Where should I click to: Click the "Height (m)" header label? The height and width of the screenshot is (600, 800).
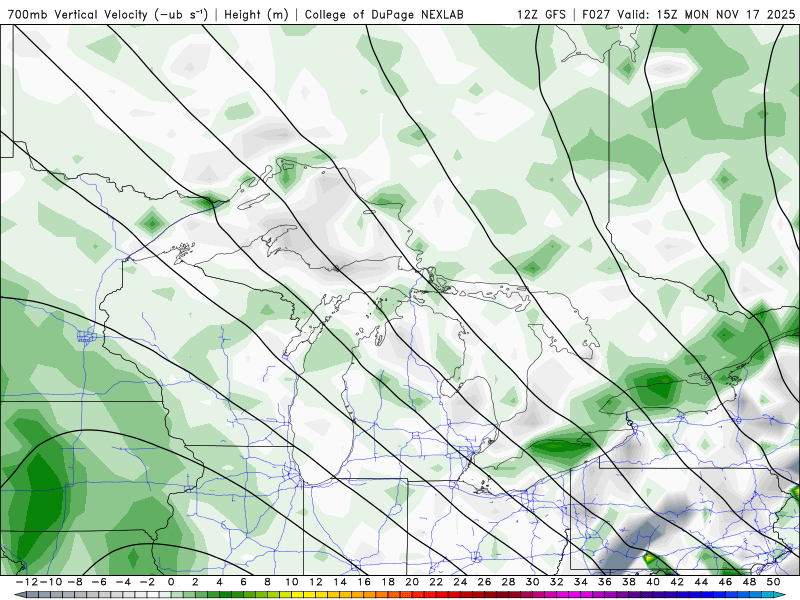257,15
